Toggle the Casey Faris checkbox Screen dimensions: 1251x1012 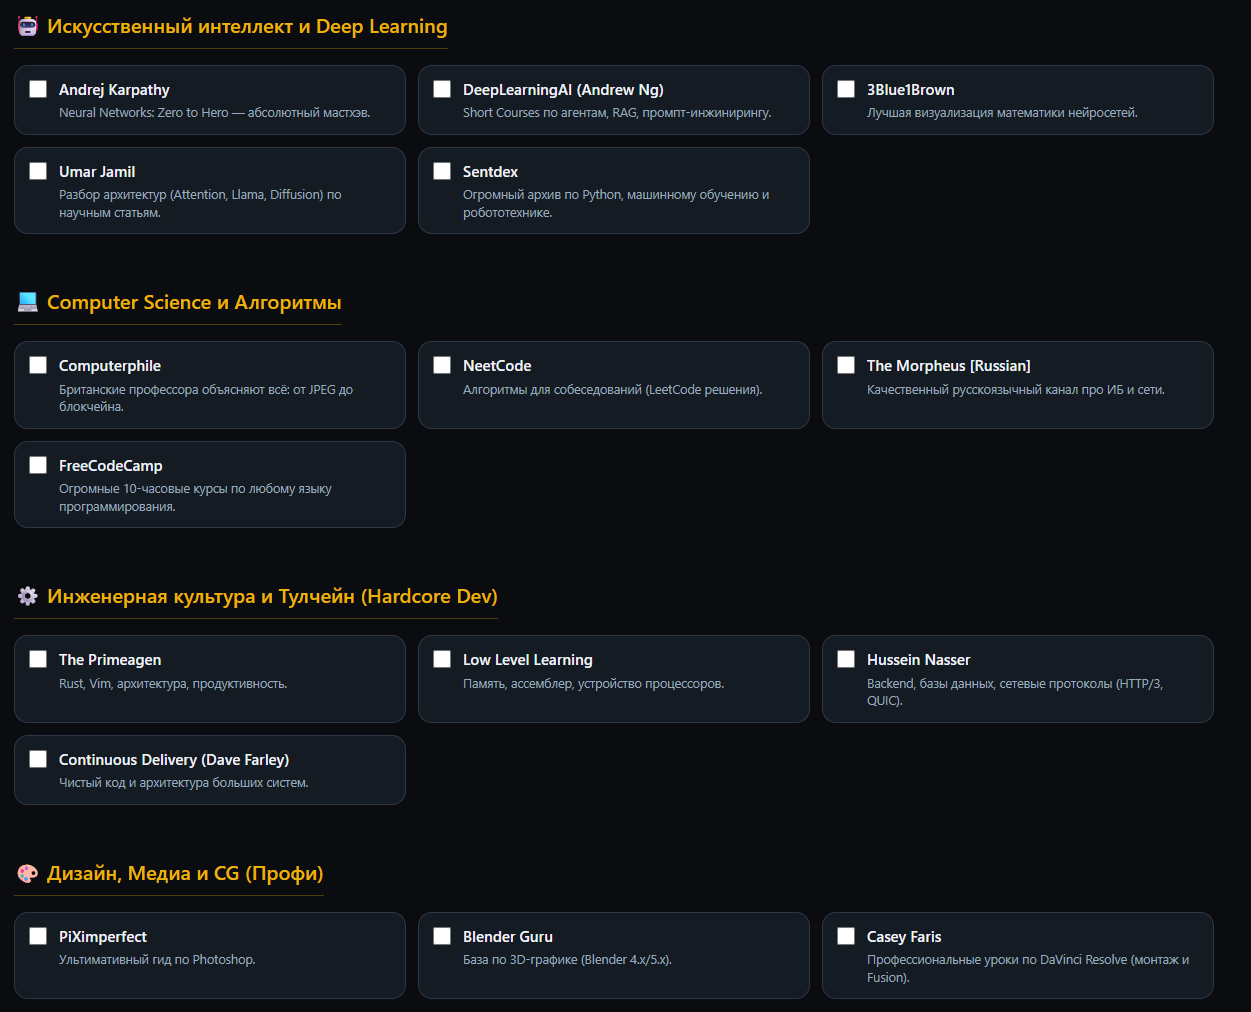(846, 936)
